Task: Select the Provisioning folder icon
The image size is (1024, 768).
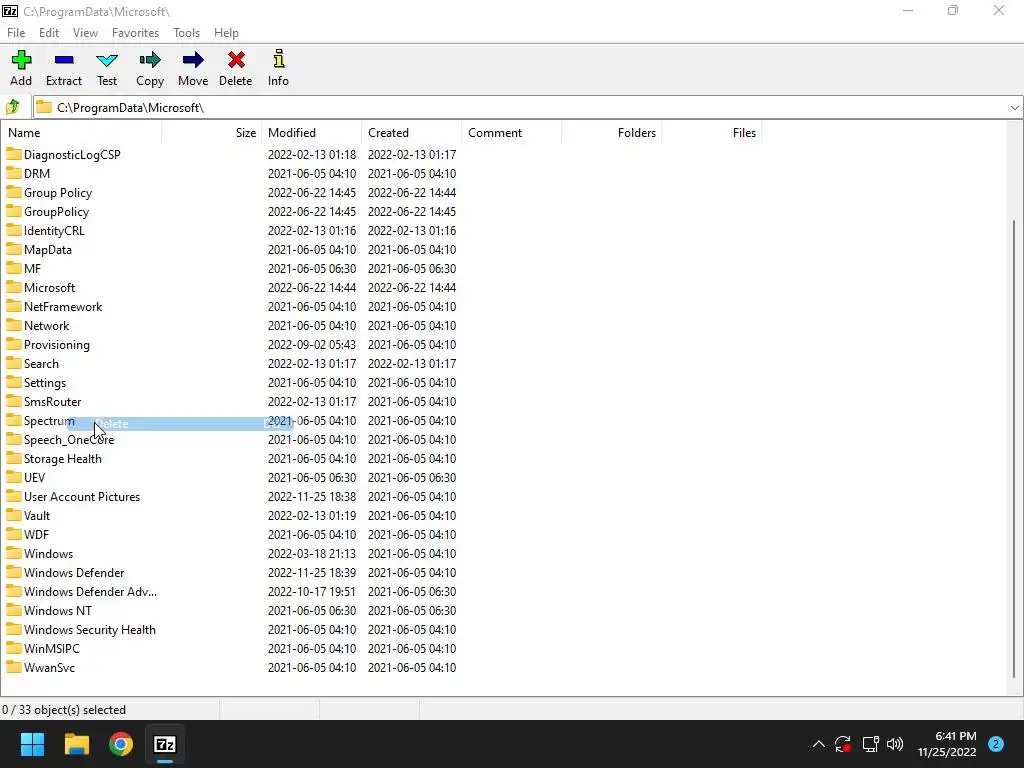Action: [14, 344]
